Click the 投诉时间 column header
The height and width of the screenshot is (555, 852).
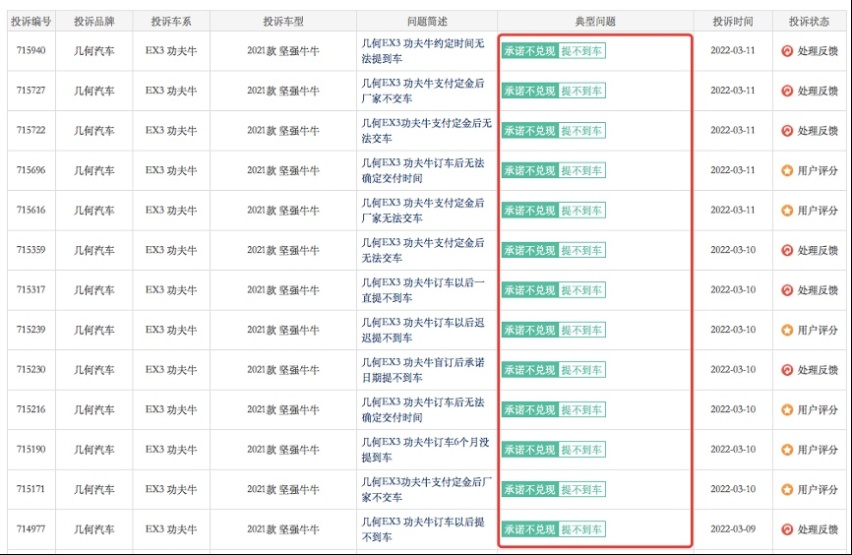733,21
